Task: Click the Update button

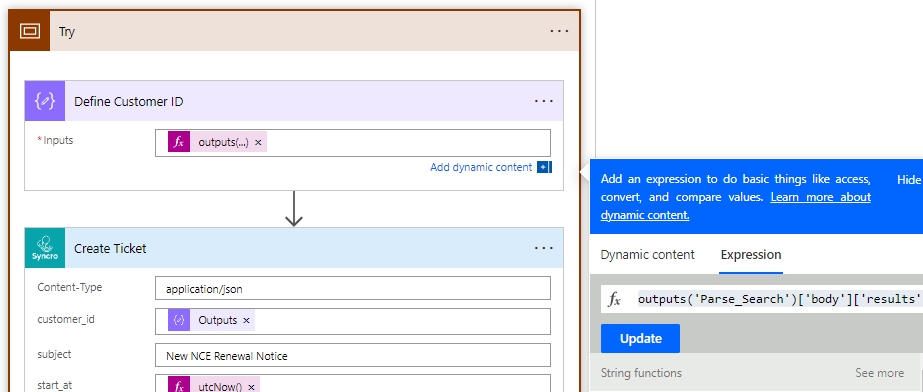Action: coord(640,338)
